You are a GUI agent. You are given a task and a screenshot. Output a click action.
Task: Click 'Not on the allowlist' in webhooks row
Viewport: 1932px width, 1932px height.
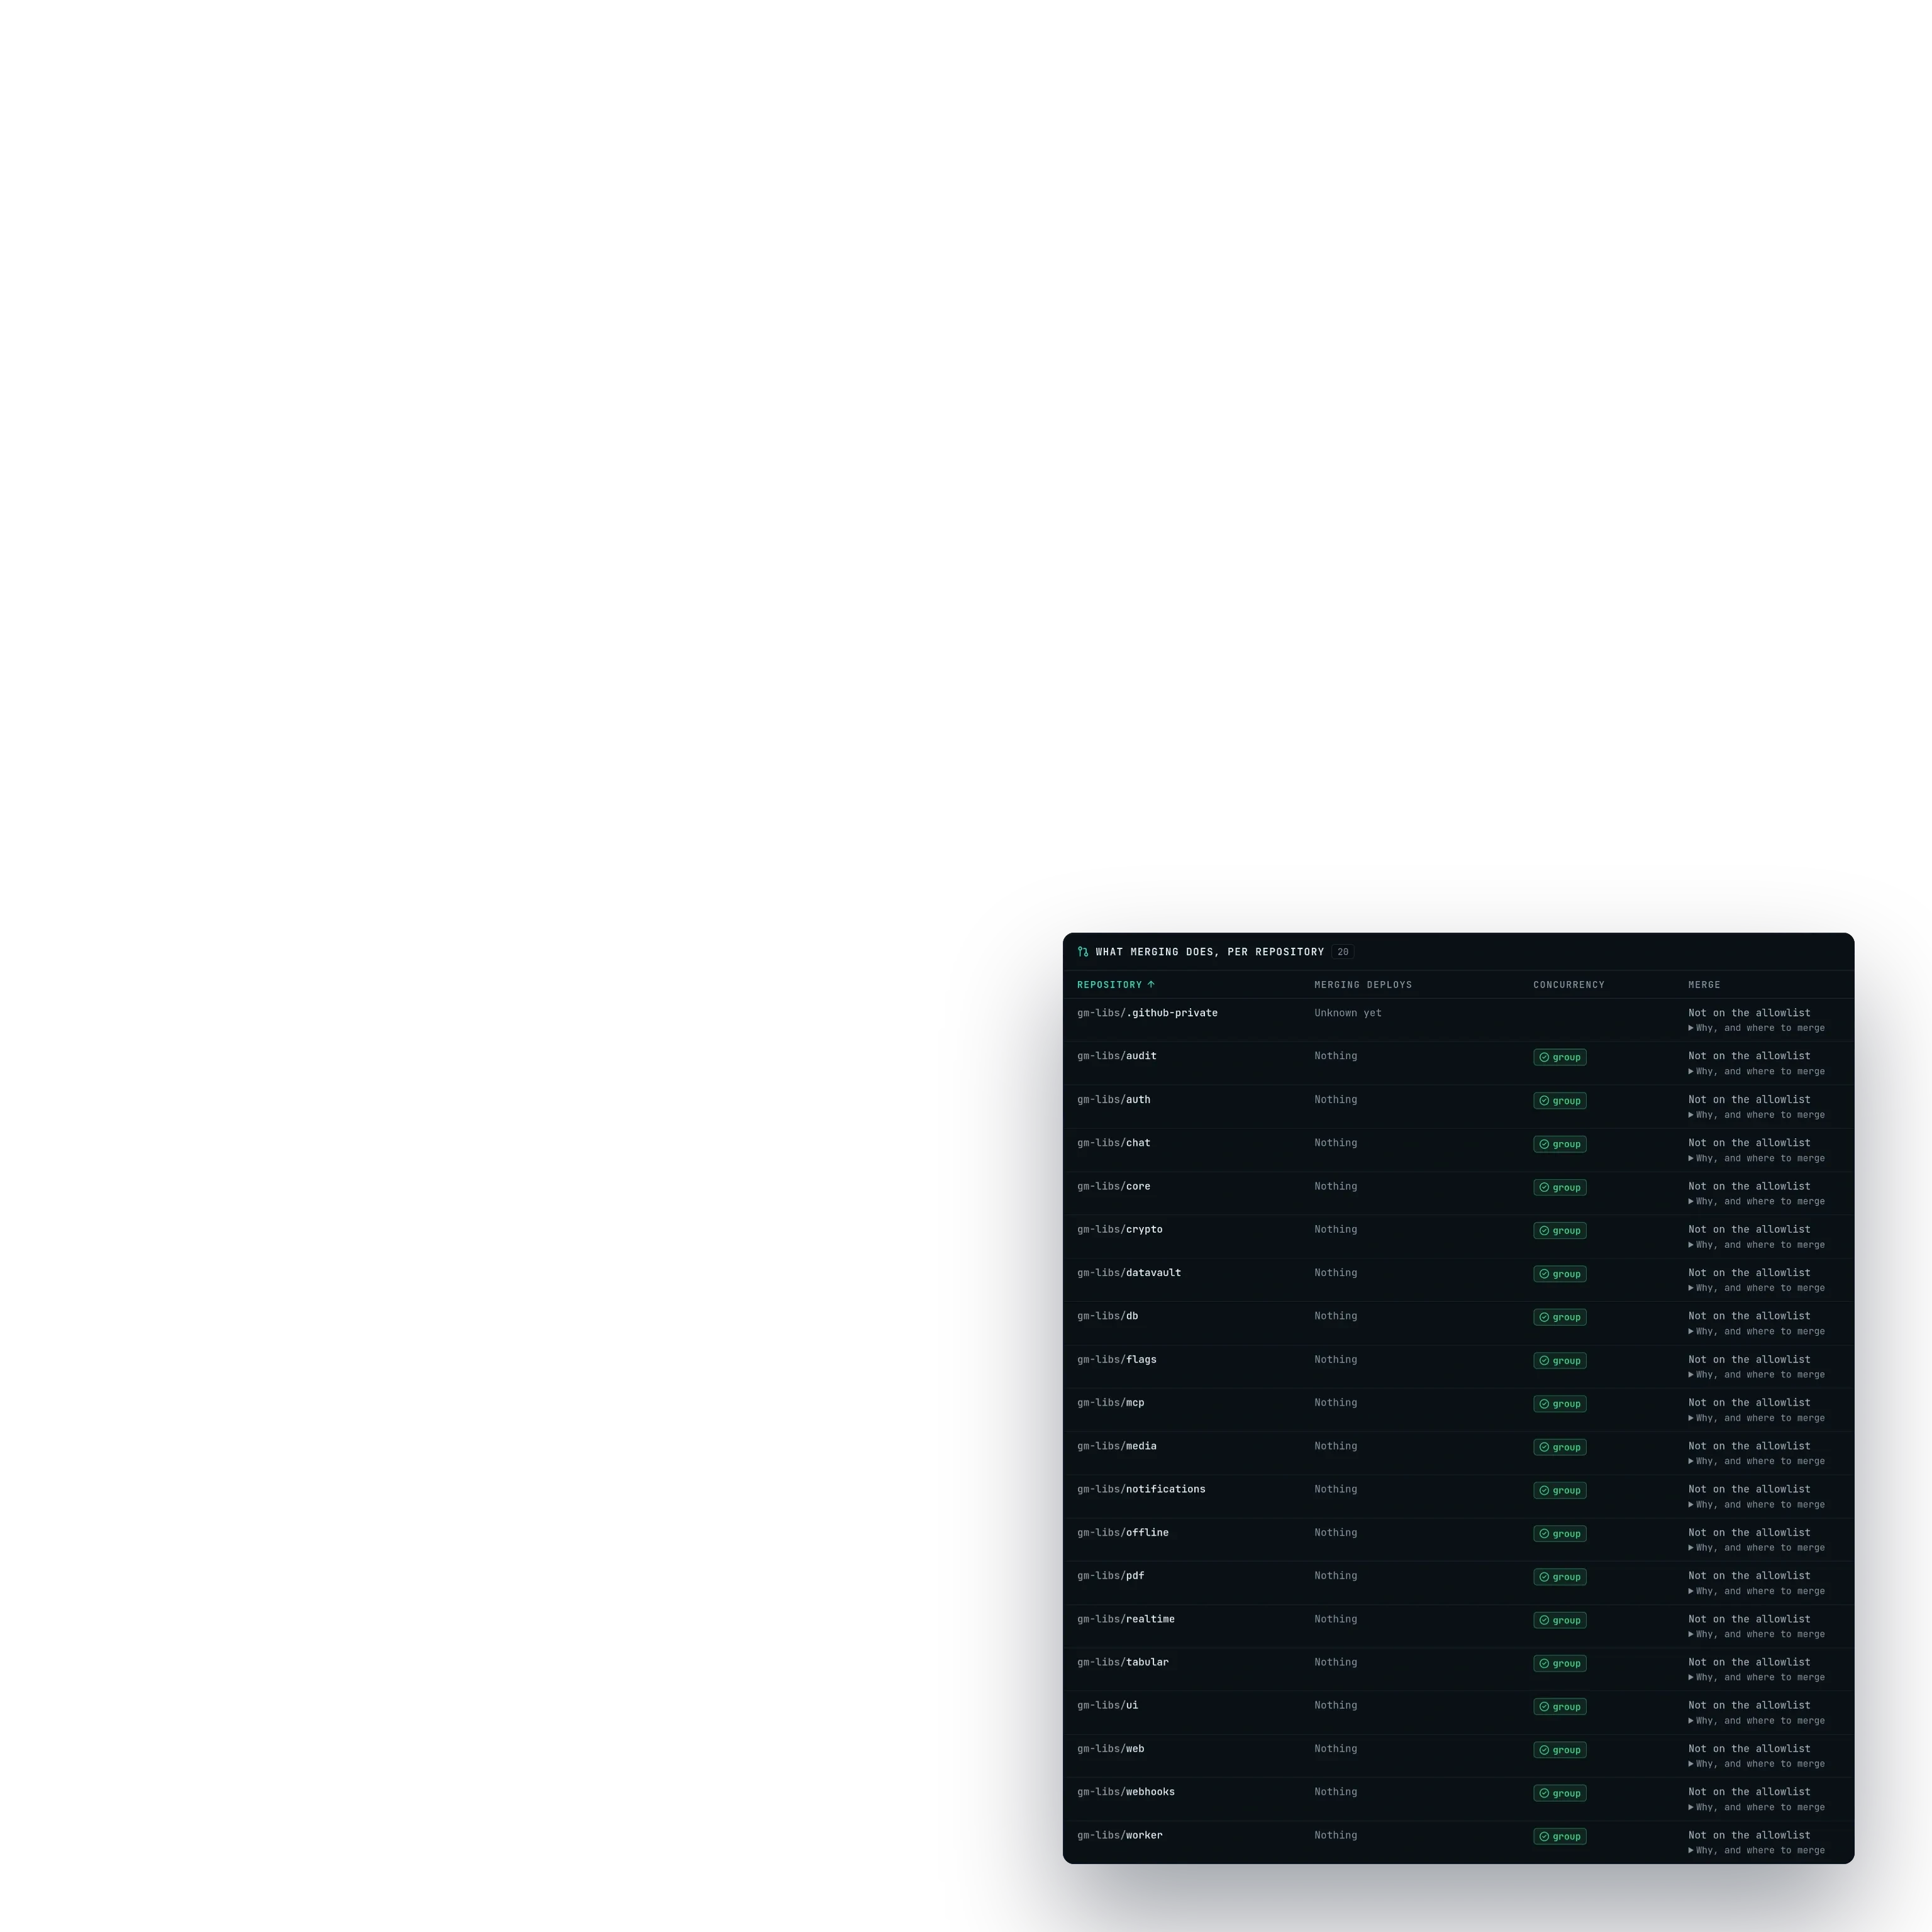[x=1749, y=1793]
